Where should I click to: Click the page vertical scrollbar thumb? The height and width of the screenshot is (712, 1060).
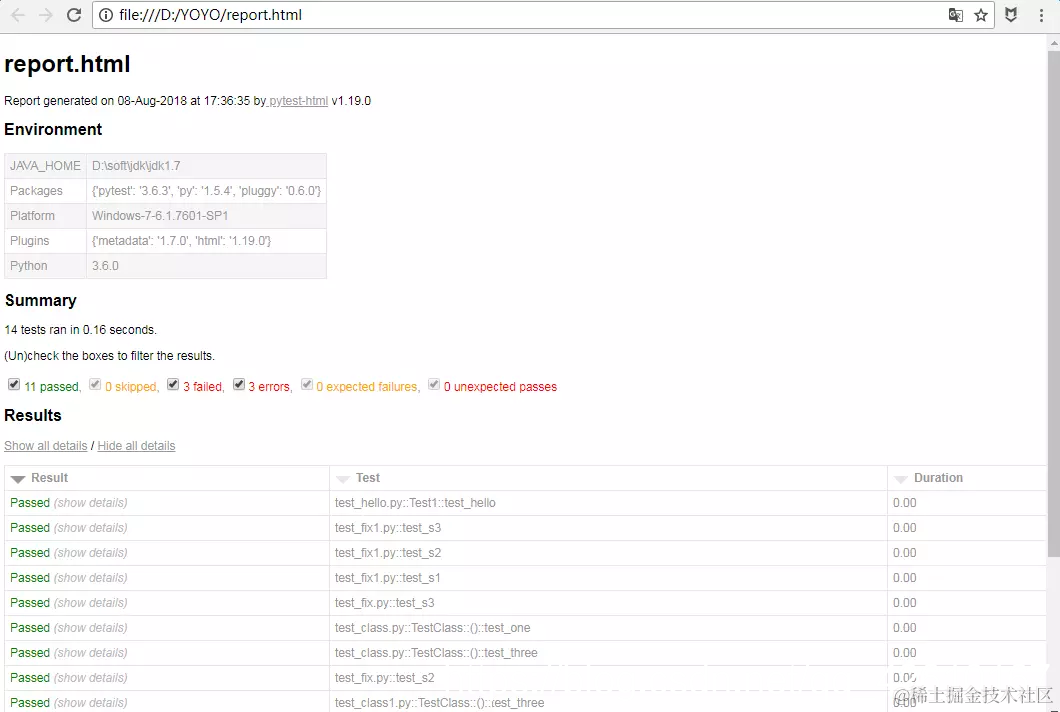coord(1053,304)
